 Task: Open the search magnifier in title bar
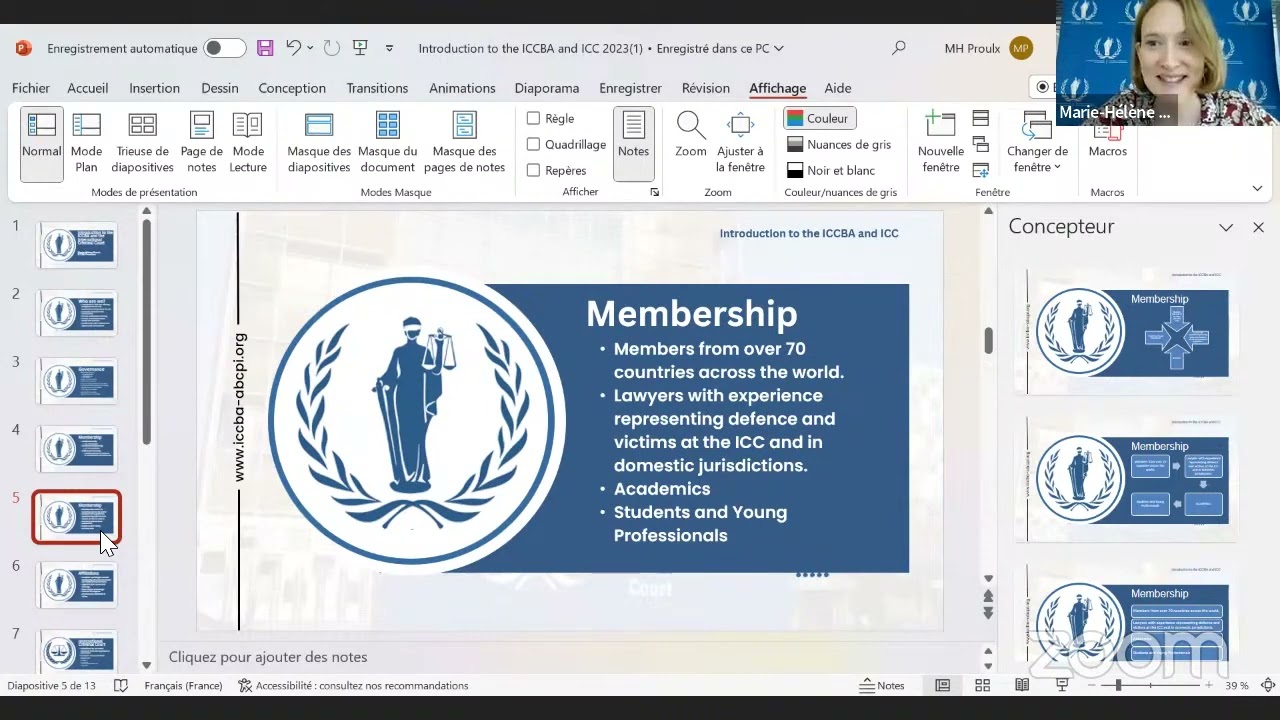click(x=899, y=48)
